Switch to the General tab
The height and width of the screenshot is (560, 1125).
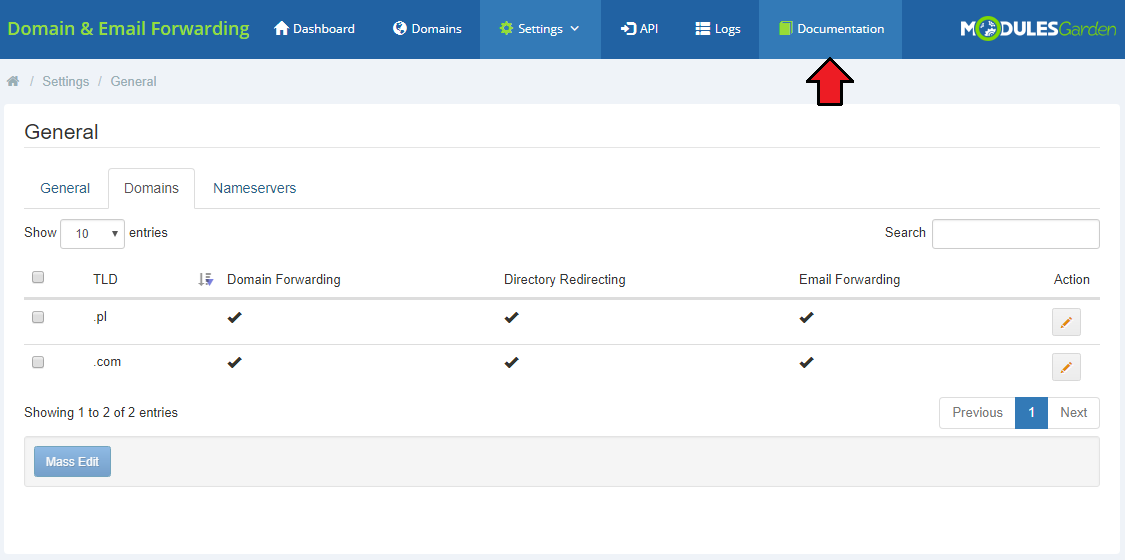pyautogui.click(x=65, y=188)
